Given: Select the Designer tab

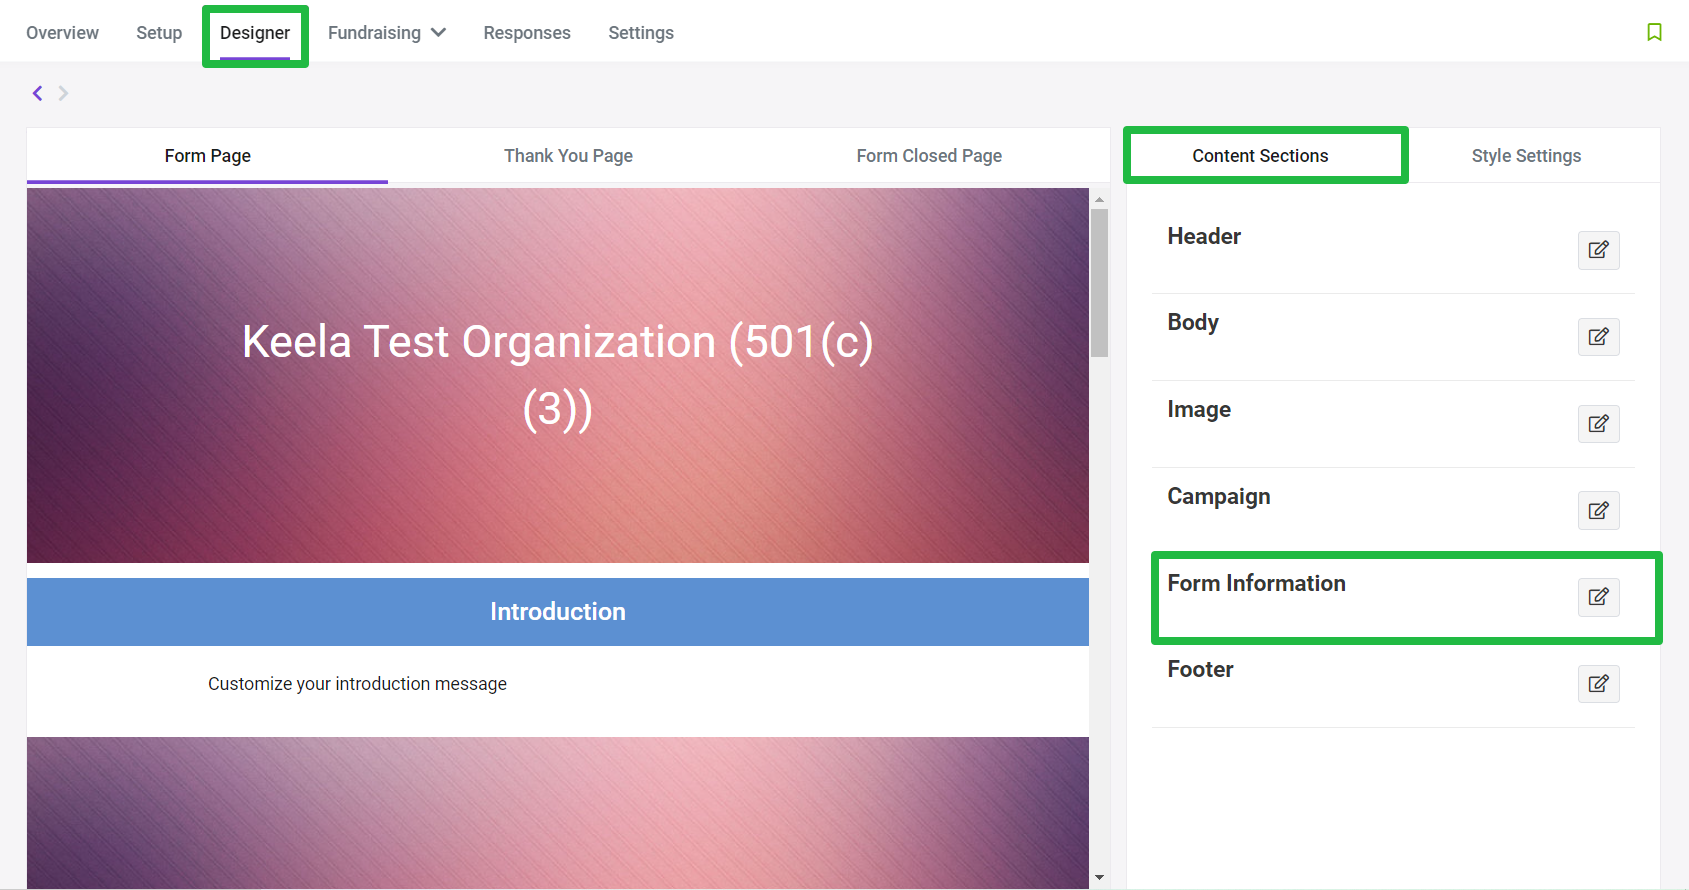Looking at the screenshot, I should [x=255, y=33].
